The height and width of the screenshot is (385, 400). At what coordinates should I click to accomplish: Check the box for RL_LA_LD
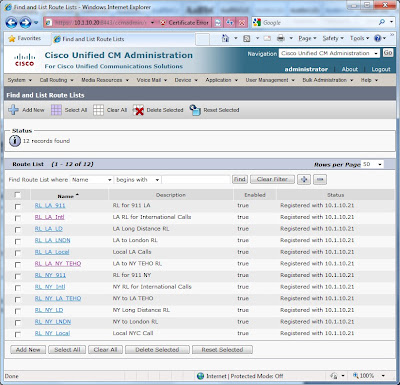point(18,230)
